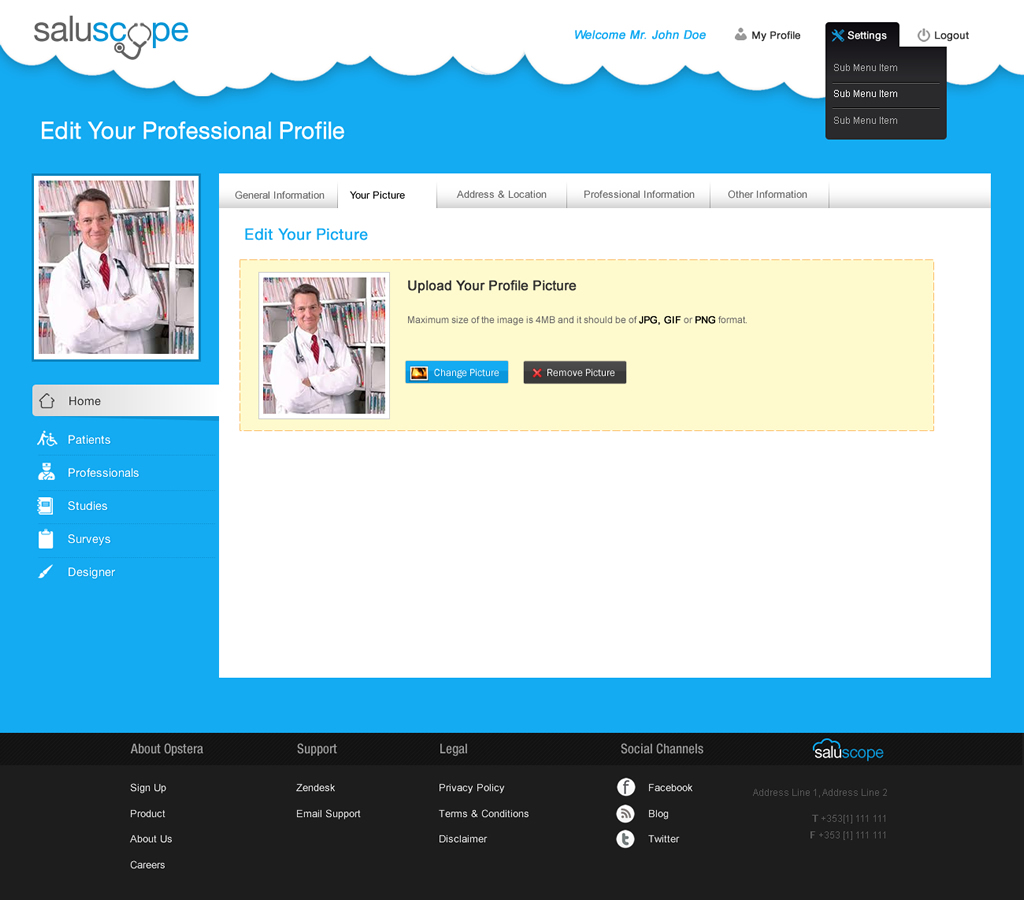Click the Home sidebar icon
Screen dimensions: 1024x900
(47, 400)
